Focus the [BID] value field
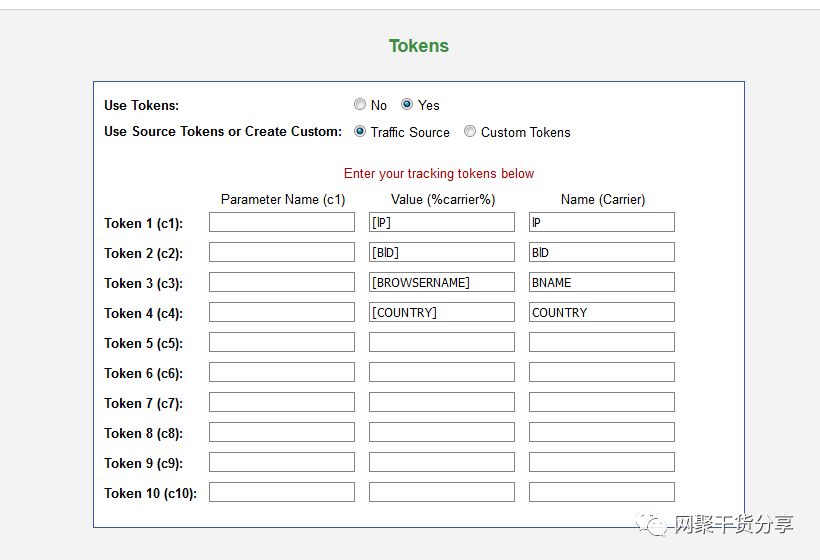Image resolution: width=820 pixels, height=560 pixels. pos(442,252)
